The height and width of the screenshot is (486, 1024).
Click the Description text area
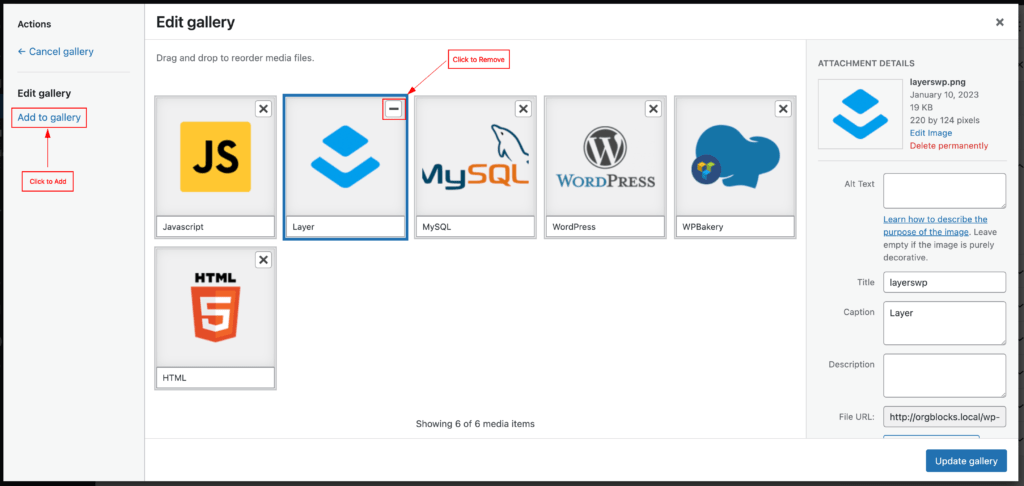click(x=944, y=375)
